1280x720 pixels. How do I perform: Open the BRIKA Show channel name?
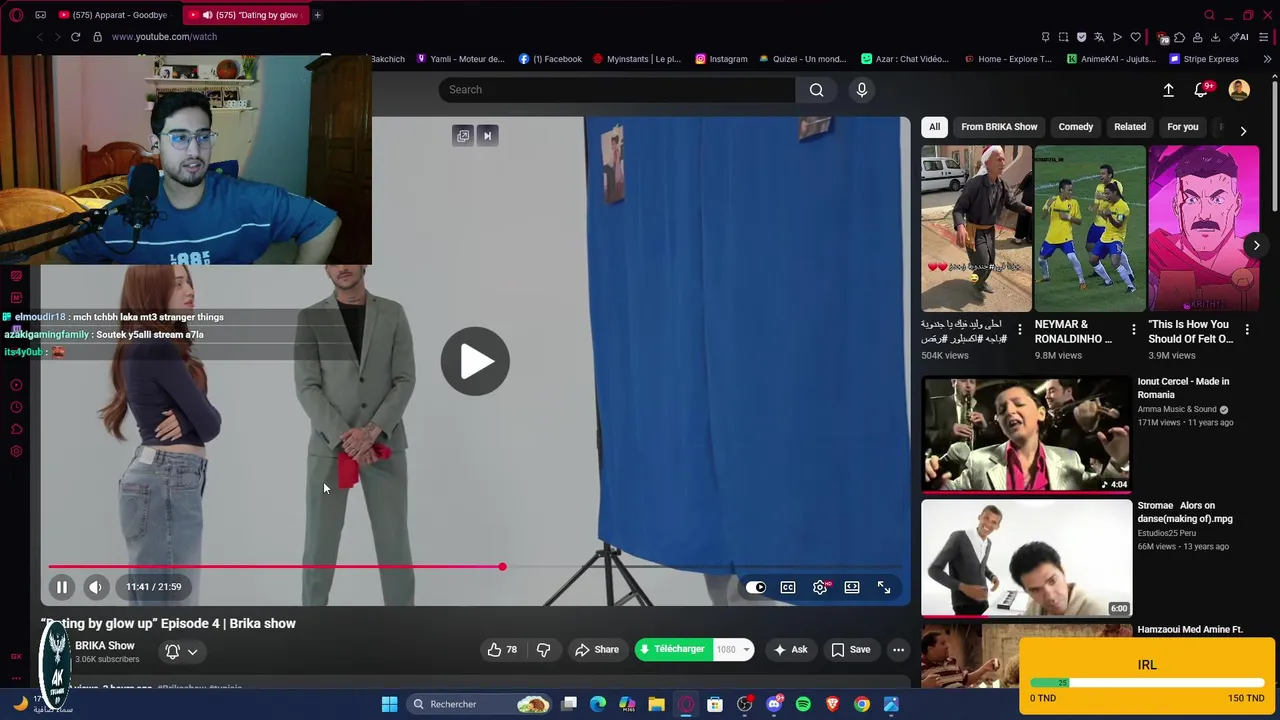(x=105, y=646)
